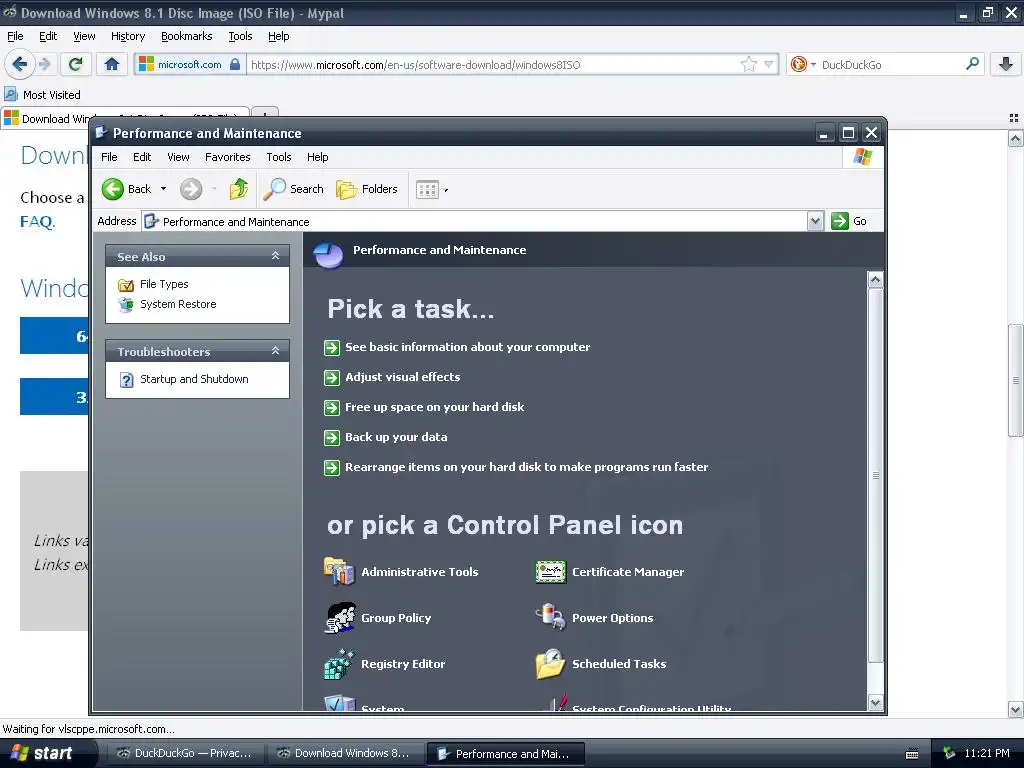Open the History menu in Mypal
Viewport: 1024px width, 768px height.
128,37
